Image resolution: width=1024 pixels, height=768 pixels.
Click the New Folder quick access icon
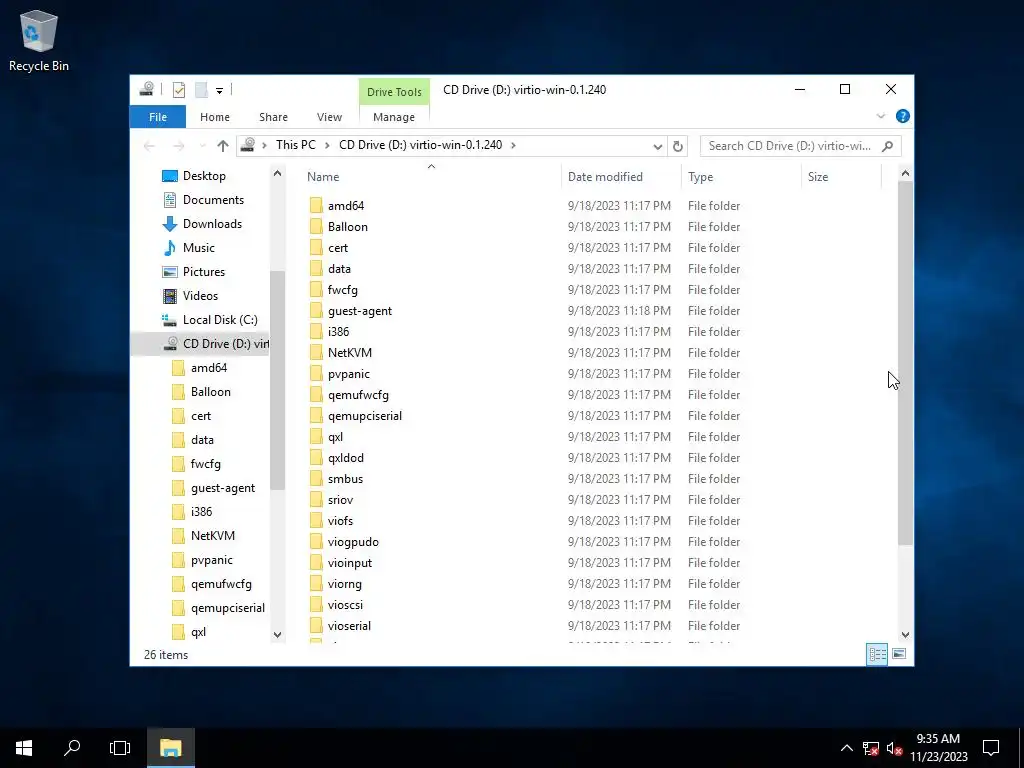(201, 90)
